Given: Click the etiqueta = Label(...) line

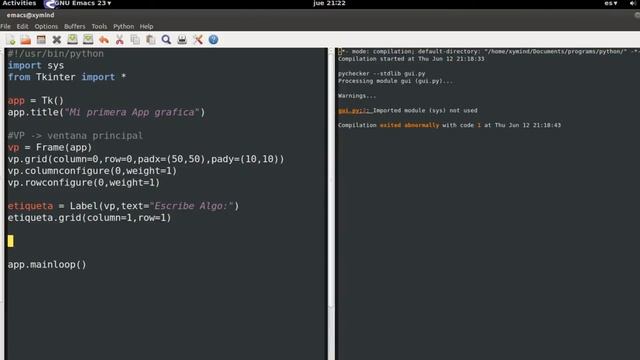Looking at the screenshot, I should pyautogui.click(x=123, y=206).
